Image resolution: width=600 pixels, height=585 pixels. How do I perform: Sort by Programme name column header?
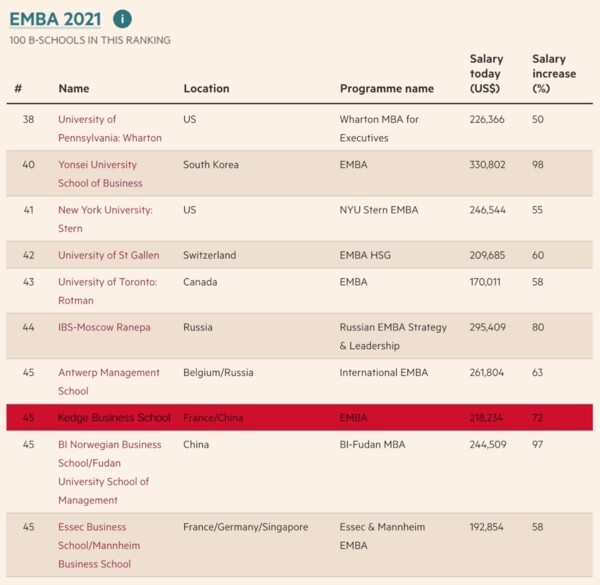point(387,89)
